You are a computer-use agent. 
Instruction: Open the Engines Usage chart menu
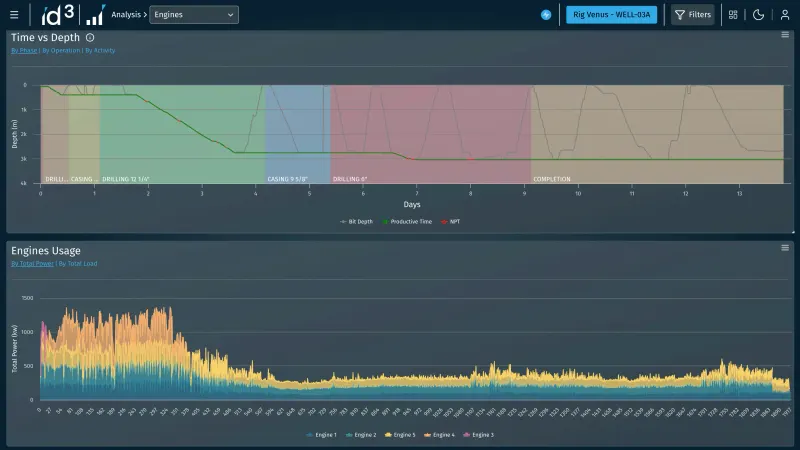coord(785,248)
